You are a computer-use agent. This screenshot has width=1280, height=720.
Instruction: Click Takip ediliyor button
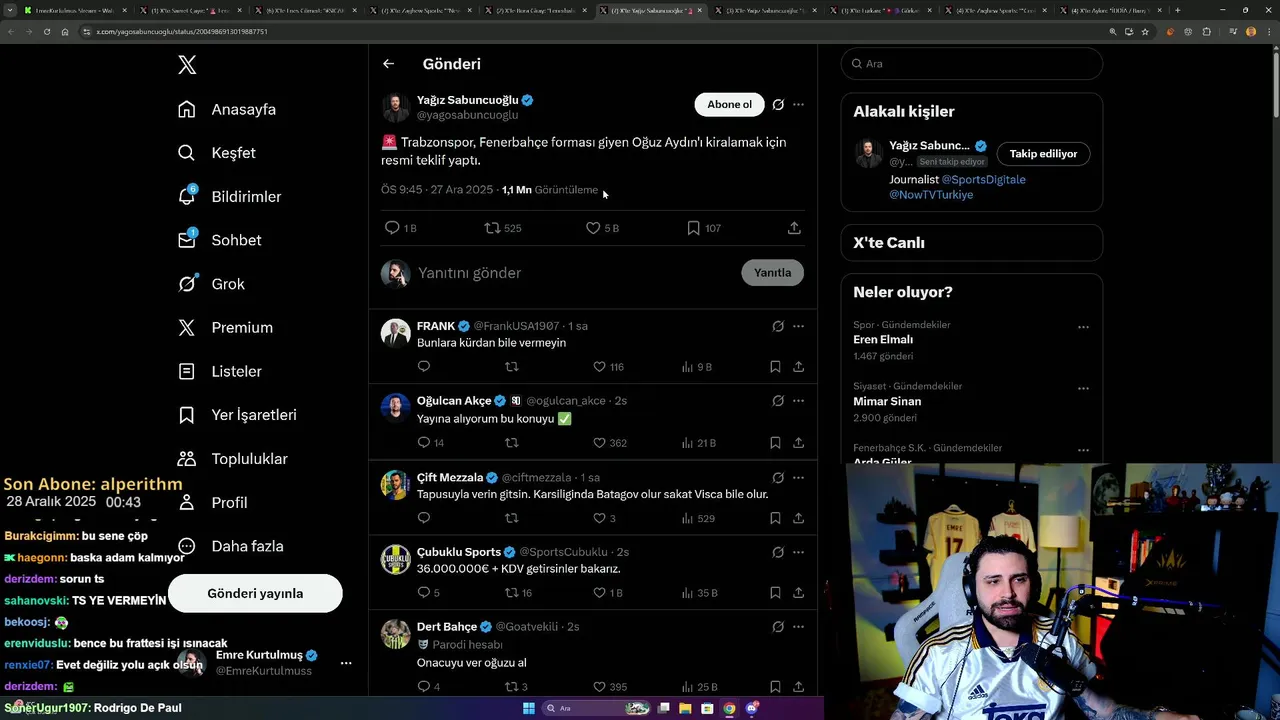point(1043,154)
